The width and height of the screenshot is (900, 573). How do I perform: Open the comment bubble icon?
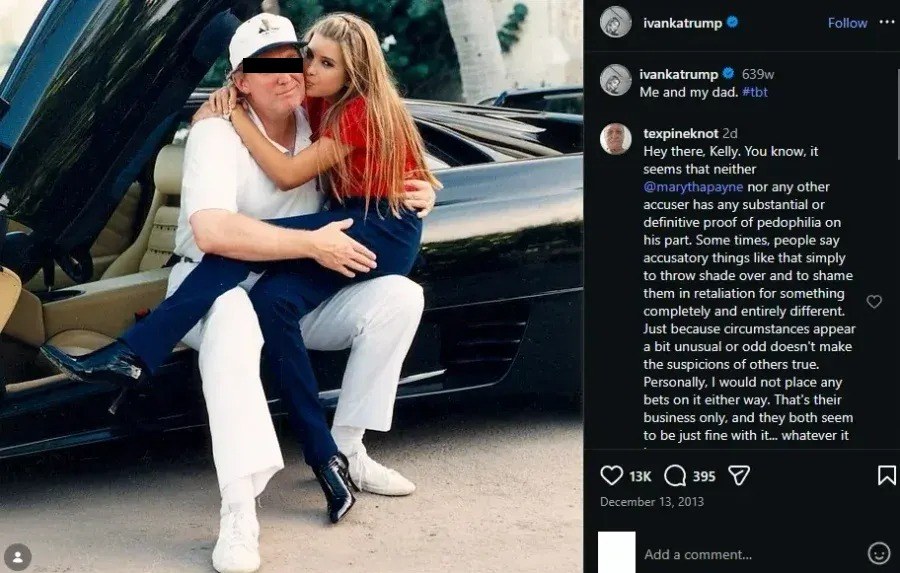click(x=675, y=475)
